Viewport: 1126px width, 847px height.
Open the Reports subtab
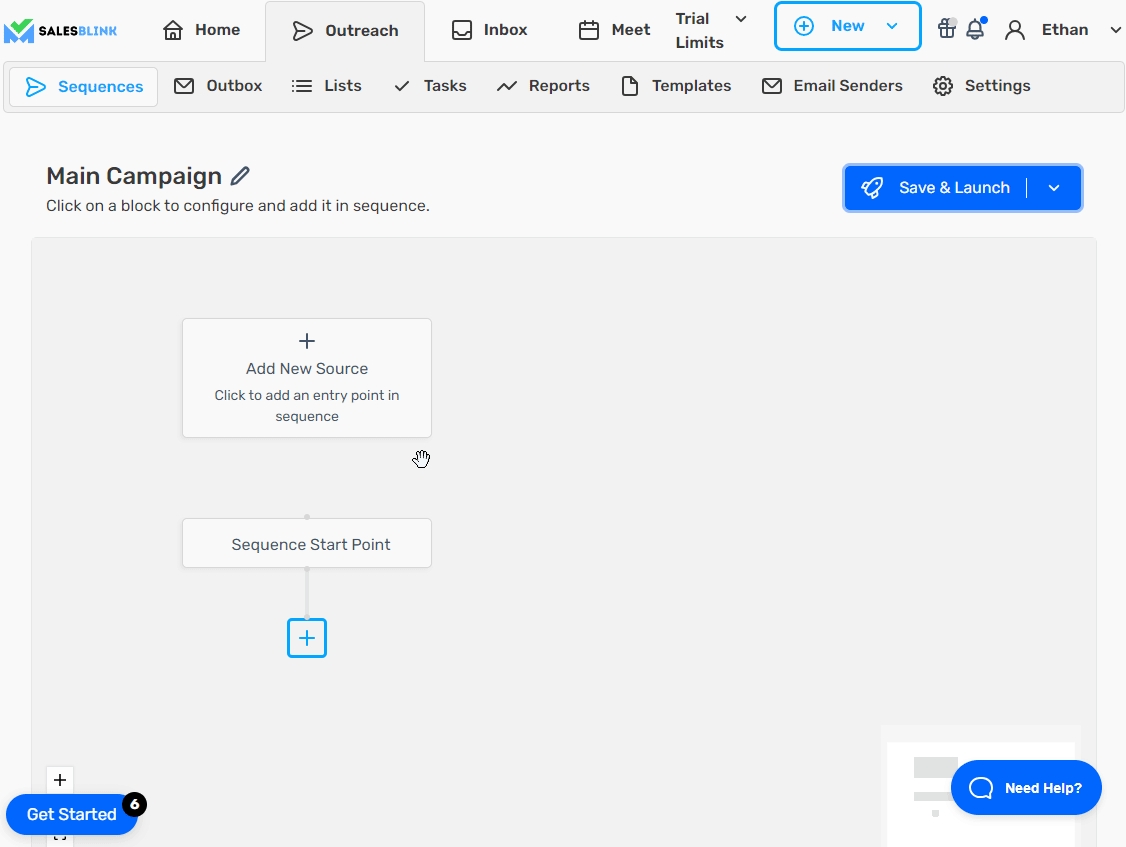(x=543, y=86)
